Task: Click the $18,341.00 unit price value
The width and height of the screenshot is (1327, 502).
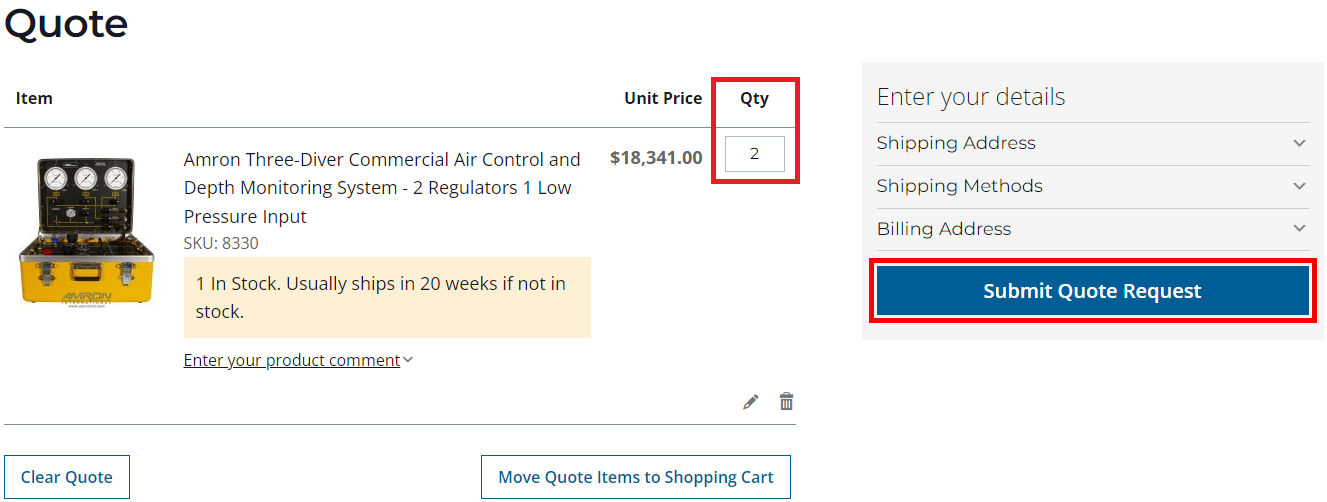Action: coord(656,157)
